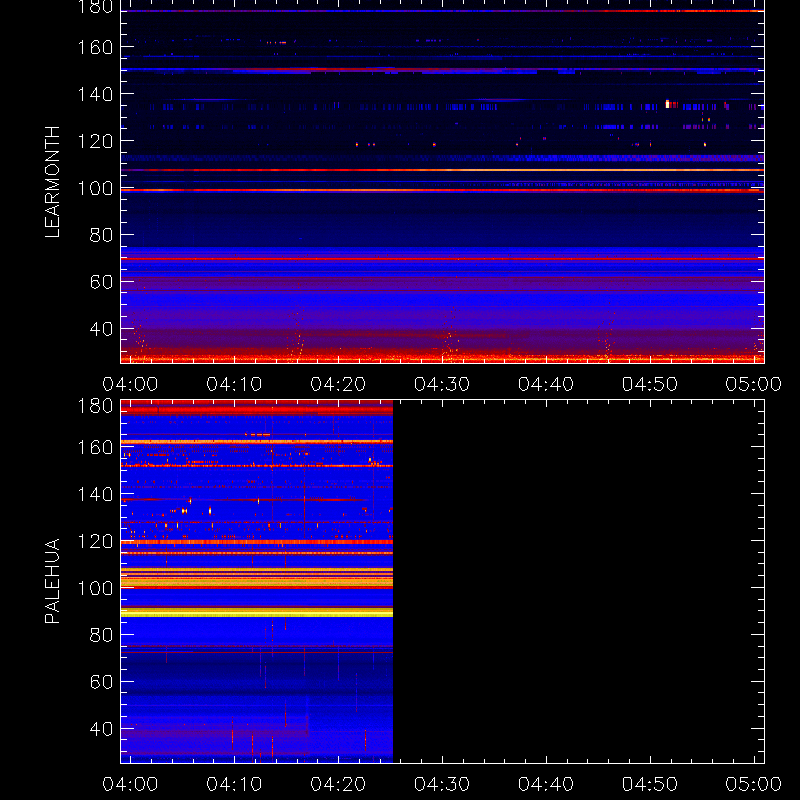Select the 100 tick label on the Learmonth plot

(x=95, y=188)
